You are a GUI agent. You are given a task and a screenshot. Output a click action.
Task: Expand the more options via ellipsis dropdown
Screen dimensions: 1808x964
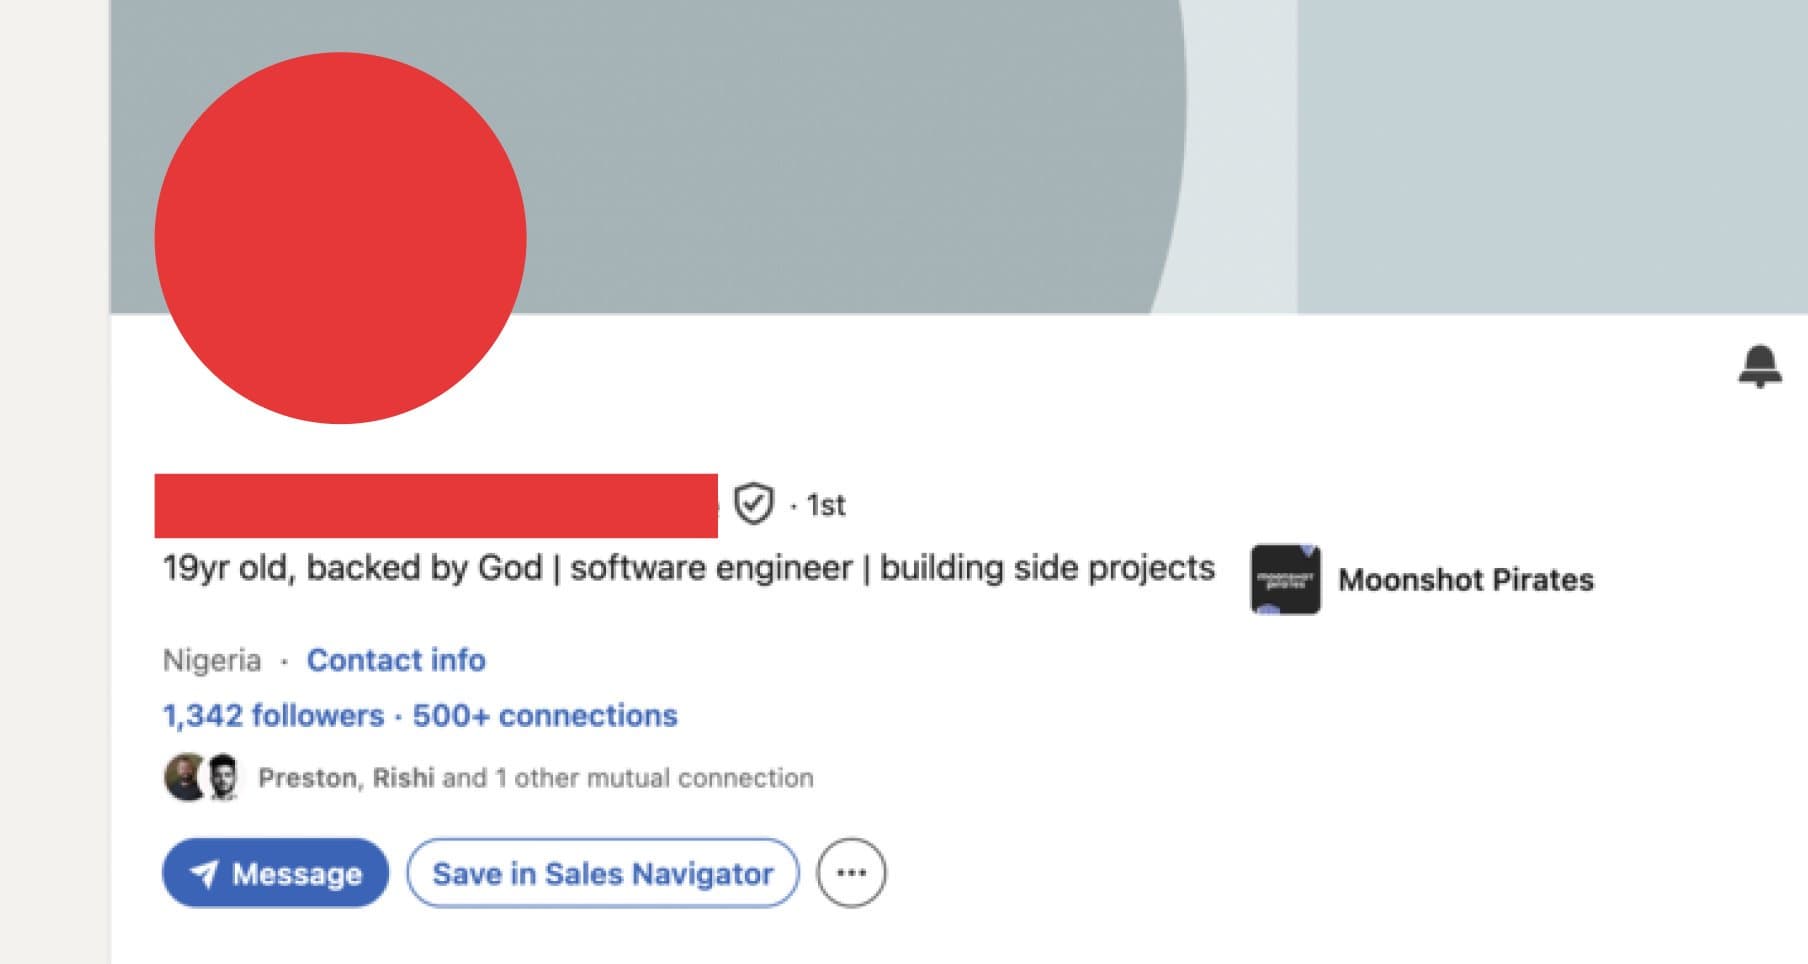coord(851,872)
